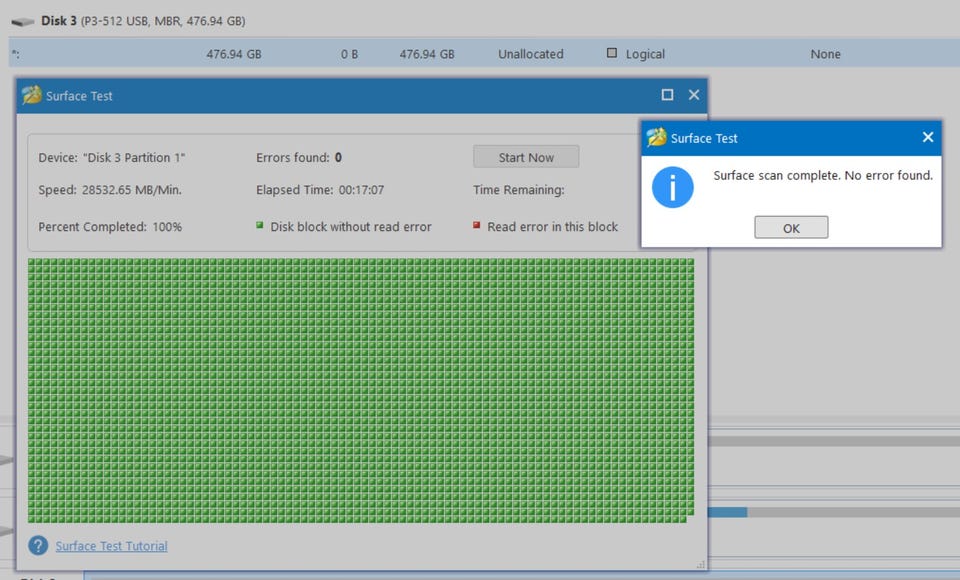Viewport: 960px width, 580px height.
Task: Click the blue disk map bar behind the window
Action: [727, 512]
